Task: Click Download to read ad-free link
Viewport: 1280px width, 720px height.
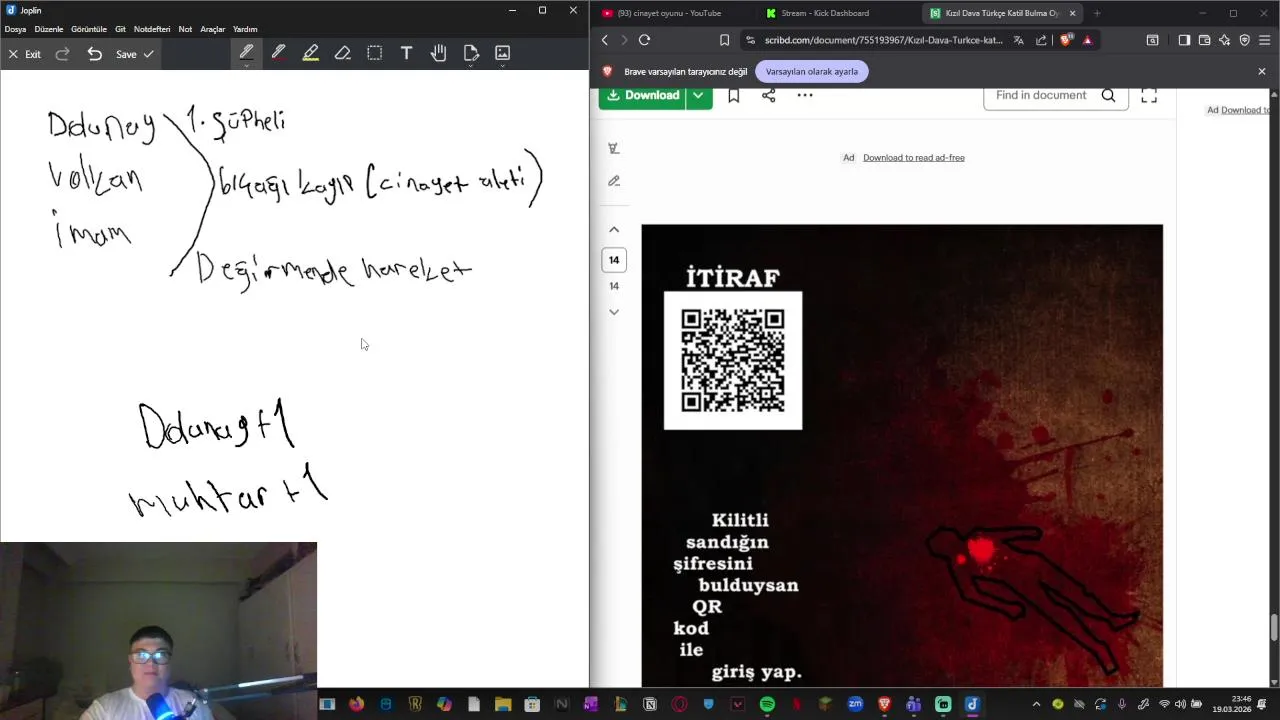Action: (914, 158)
